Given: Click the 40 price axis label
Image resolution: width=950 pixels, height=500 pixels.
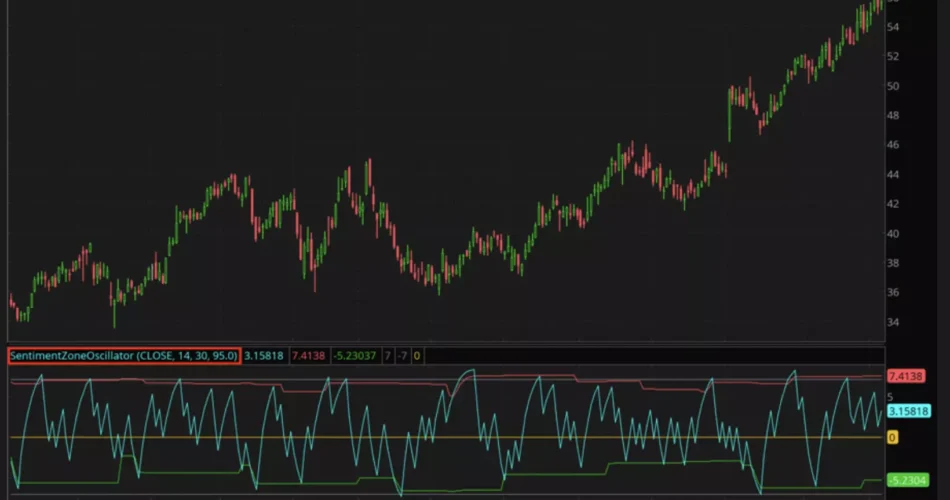Looking at the screenshot, I should (x=894, y=234).
